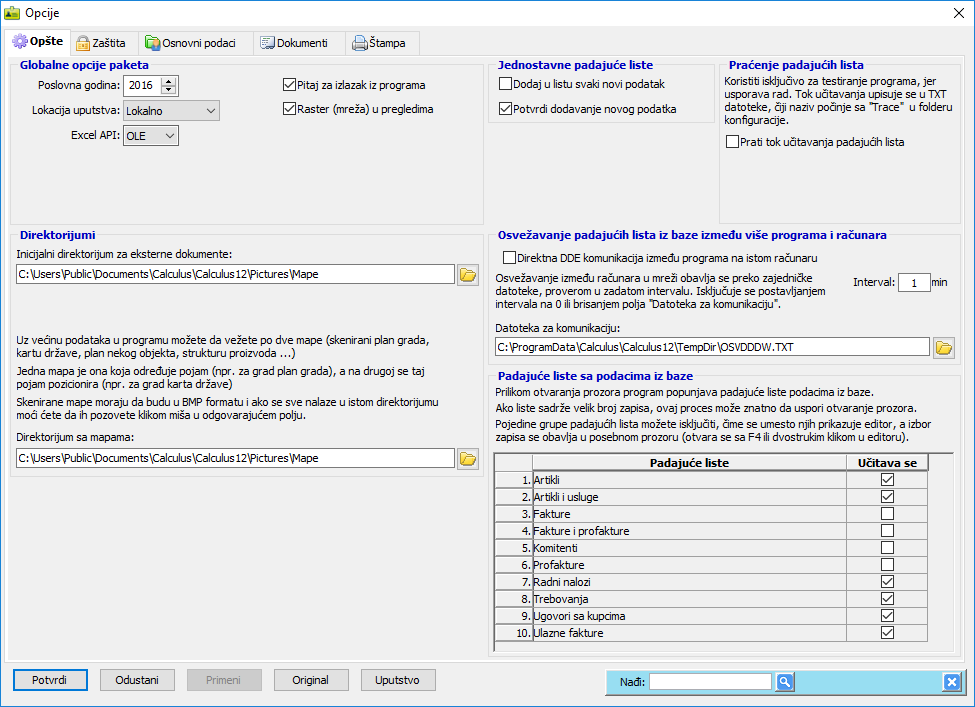Browse folder for Inicijalni direktorijum field

click(x=468, y=275)
